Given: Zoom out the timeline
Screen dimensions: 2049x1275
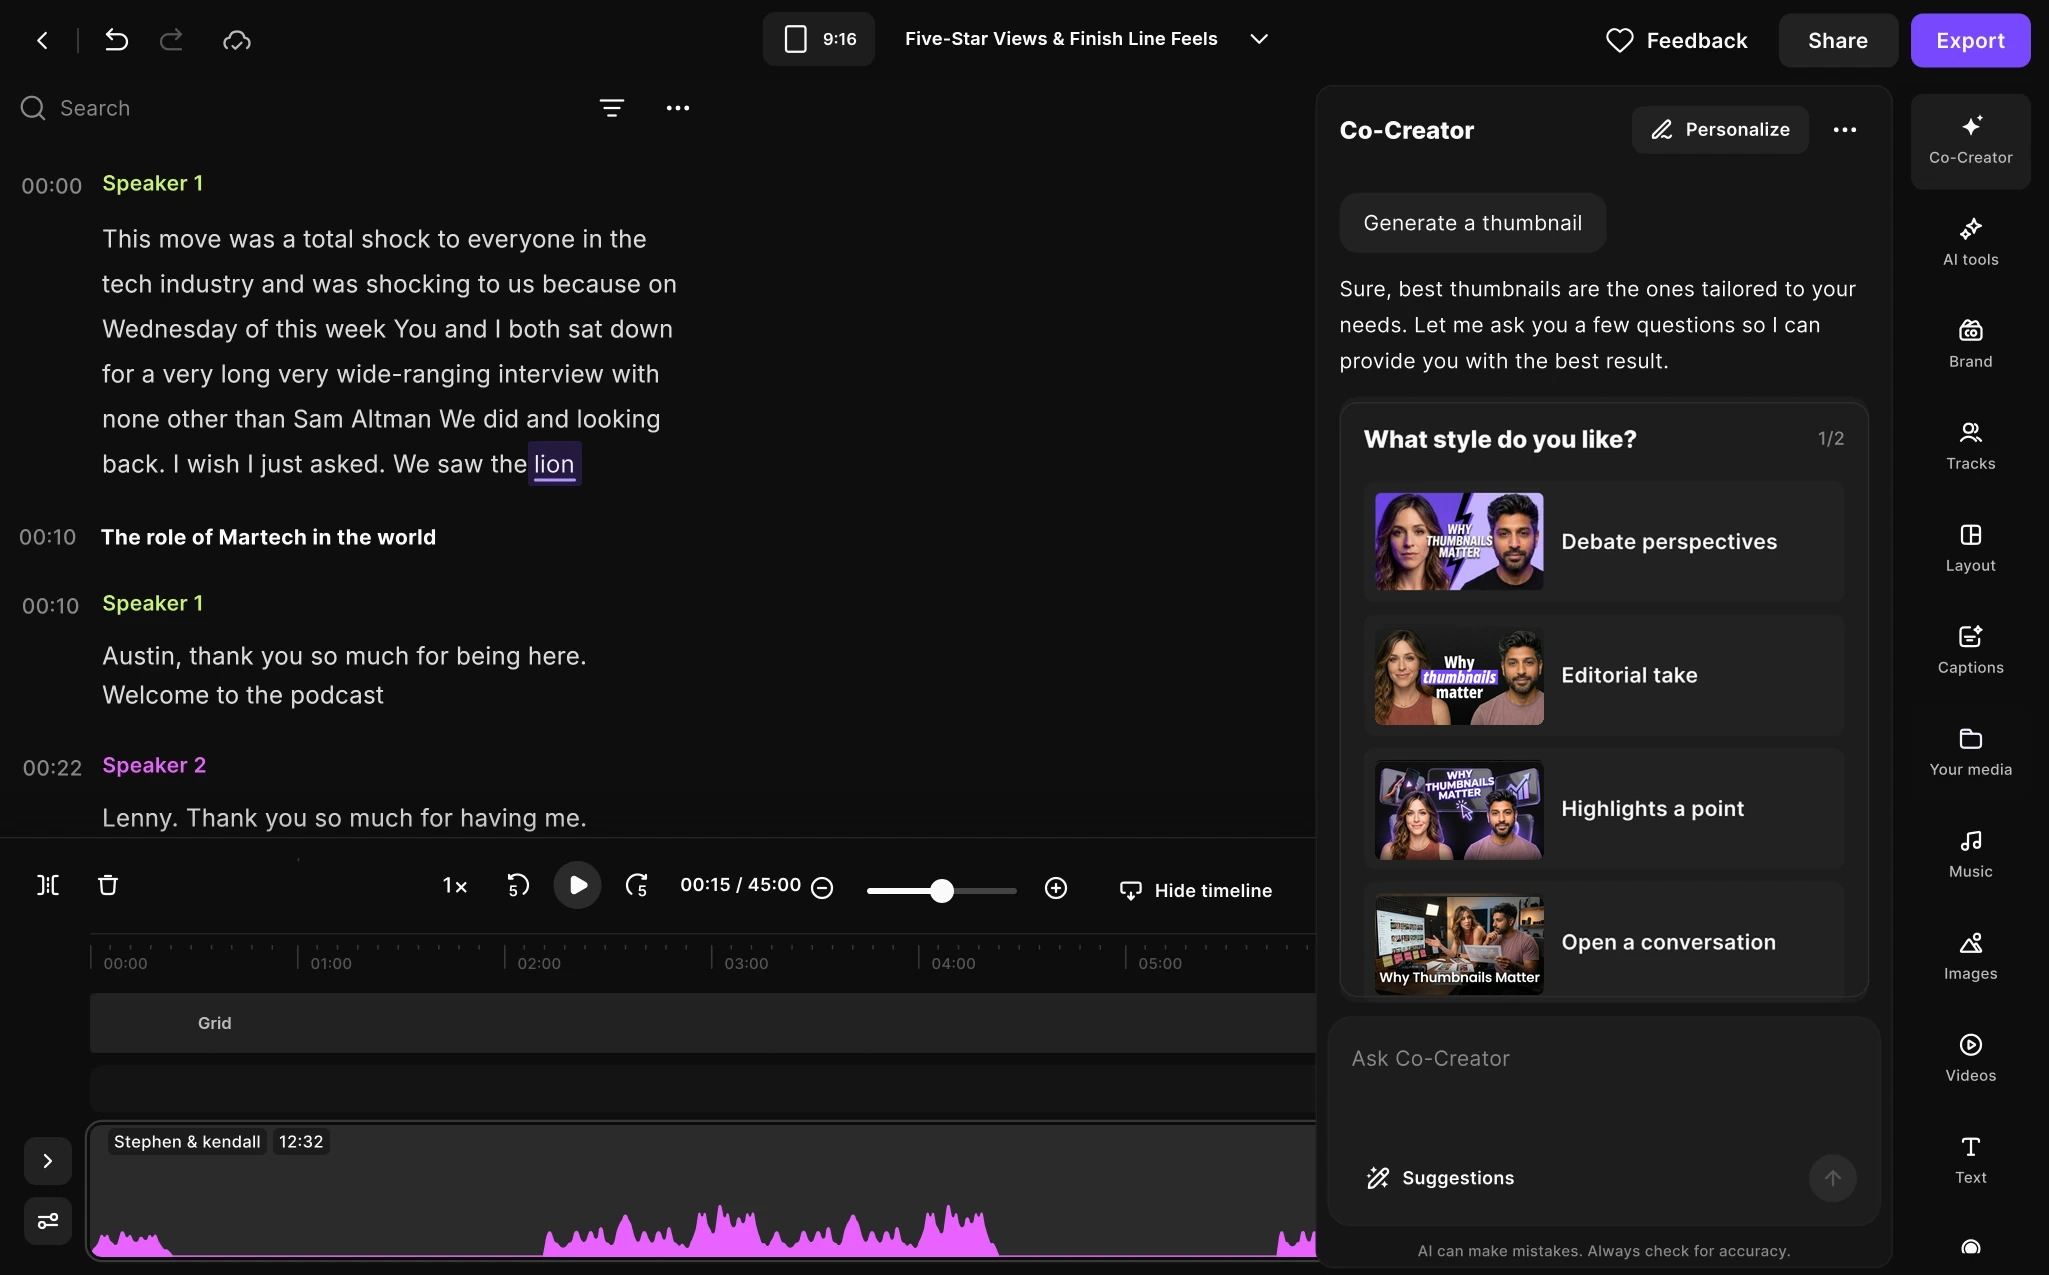Looking at the screenshot, I should coord(822,888).
